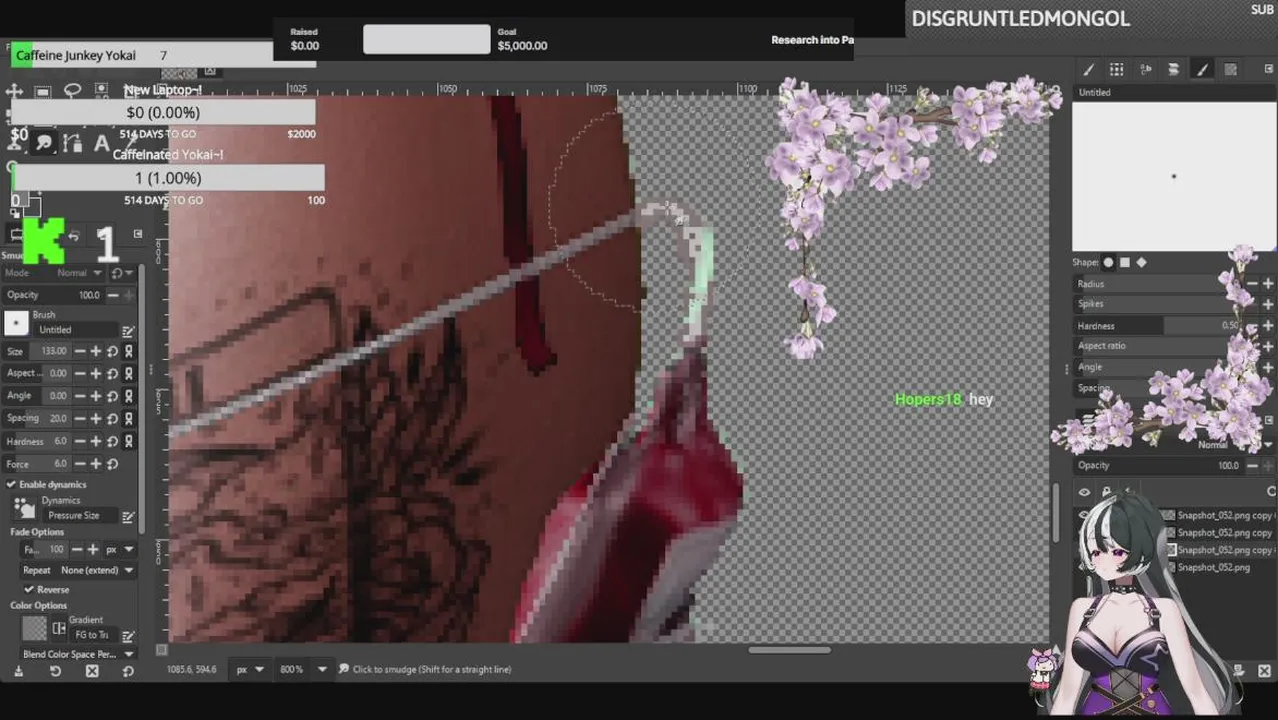Toggle Enable dynamics checkbox
The image size is (1278, 720).
11,485
